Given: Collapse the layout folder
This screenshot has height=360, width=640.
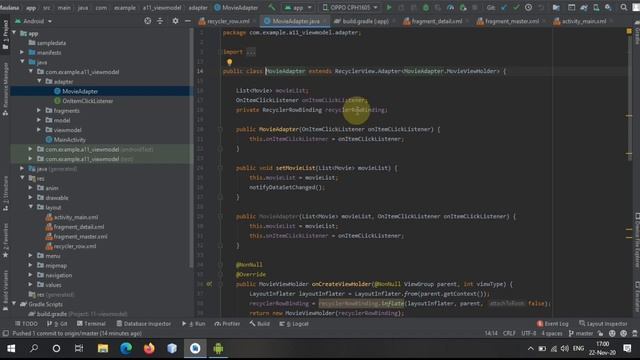Looking at the screenshot, I should click(31, 207).
